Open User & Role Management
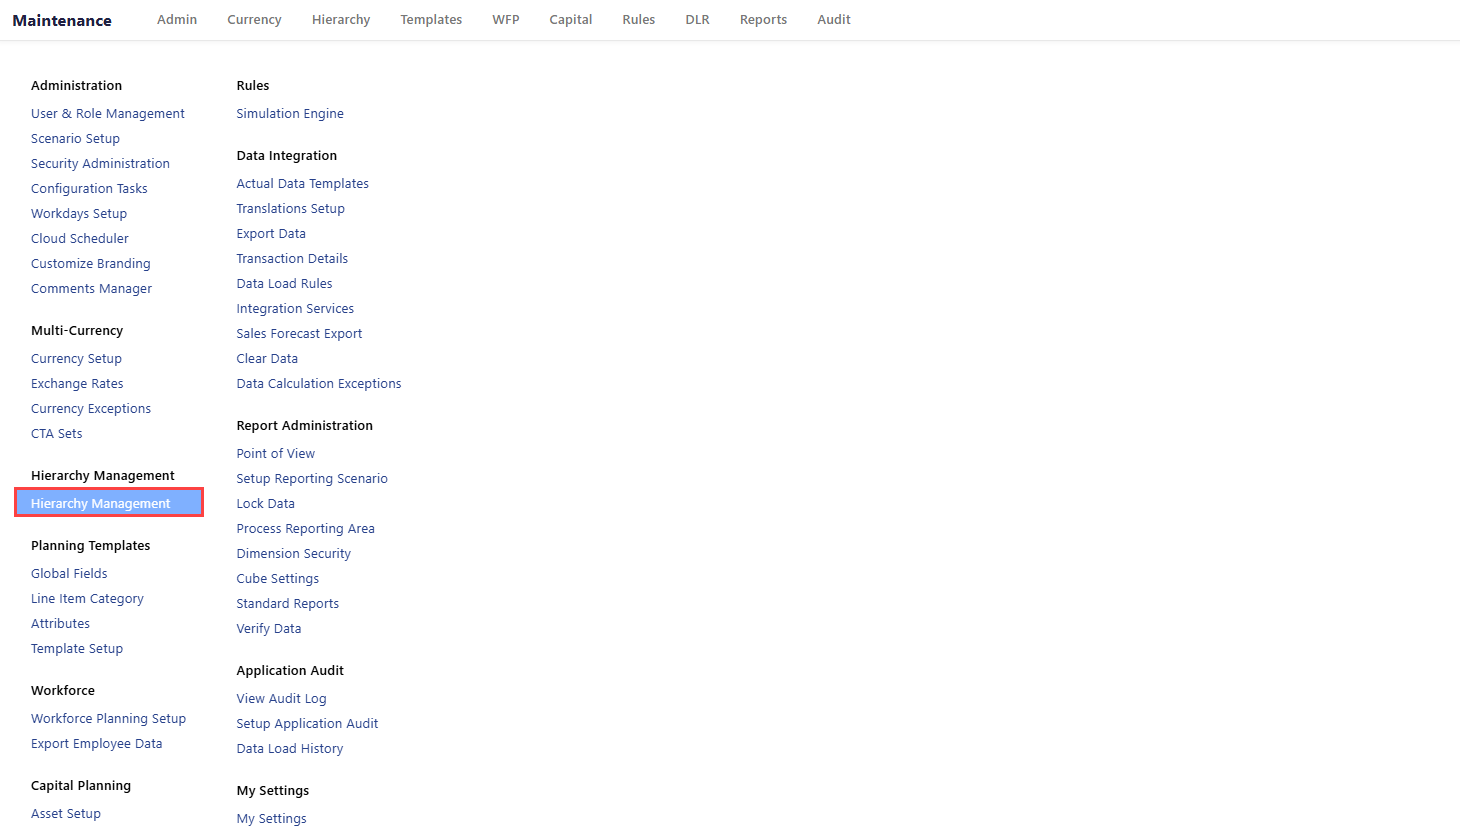Image resolution: width=1460 pixels, height=828 pixels. 107,113
